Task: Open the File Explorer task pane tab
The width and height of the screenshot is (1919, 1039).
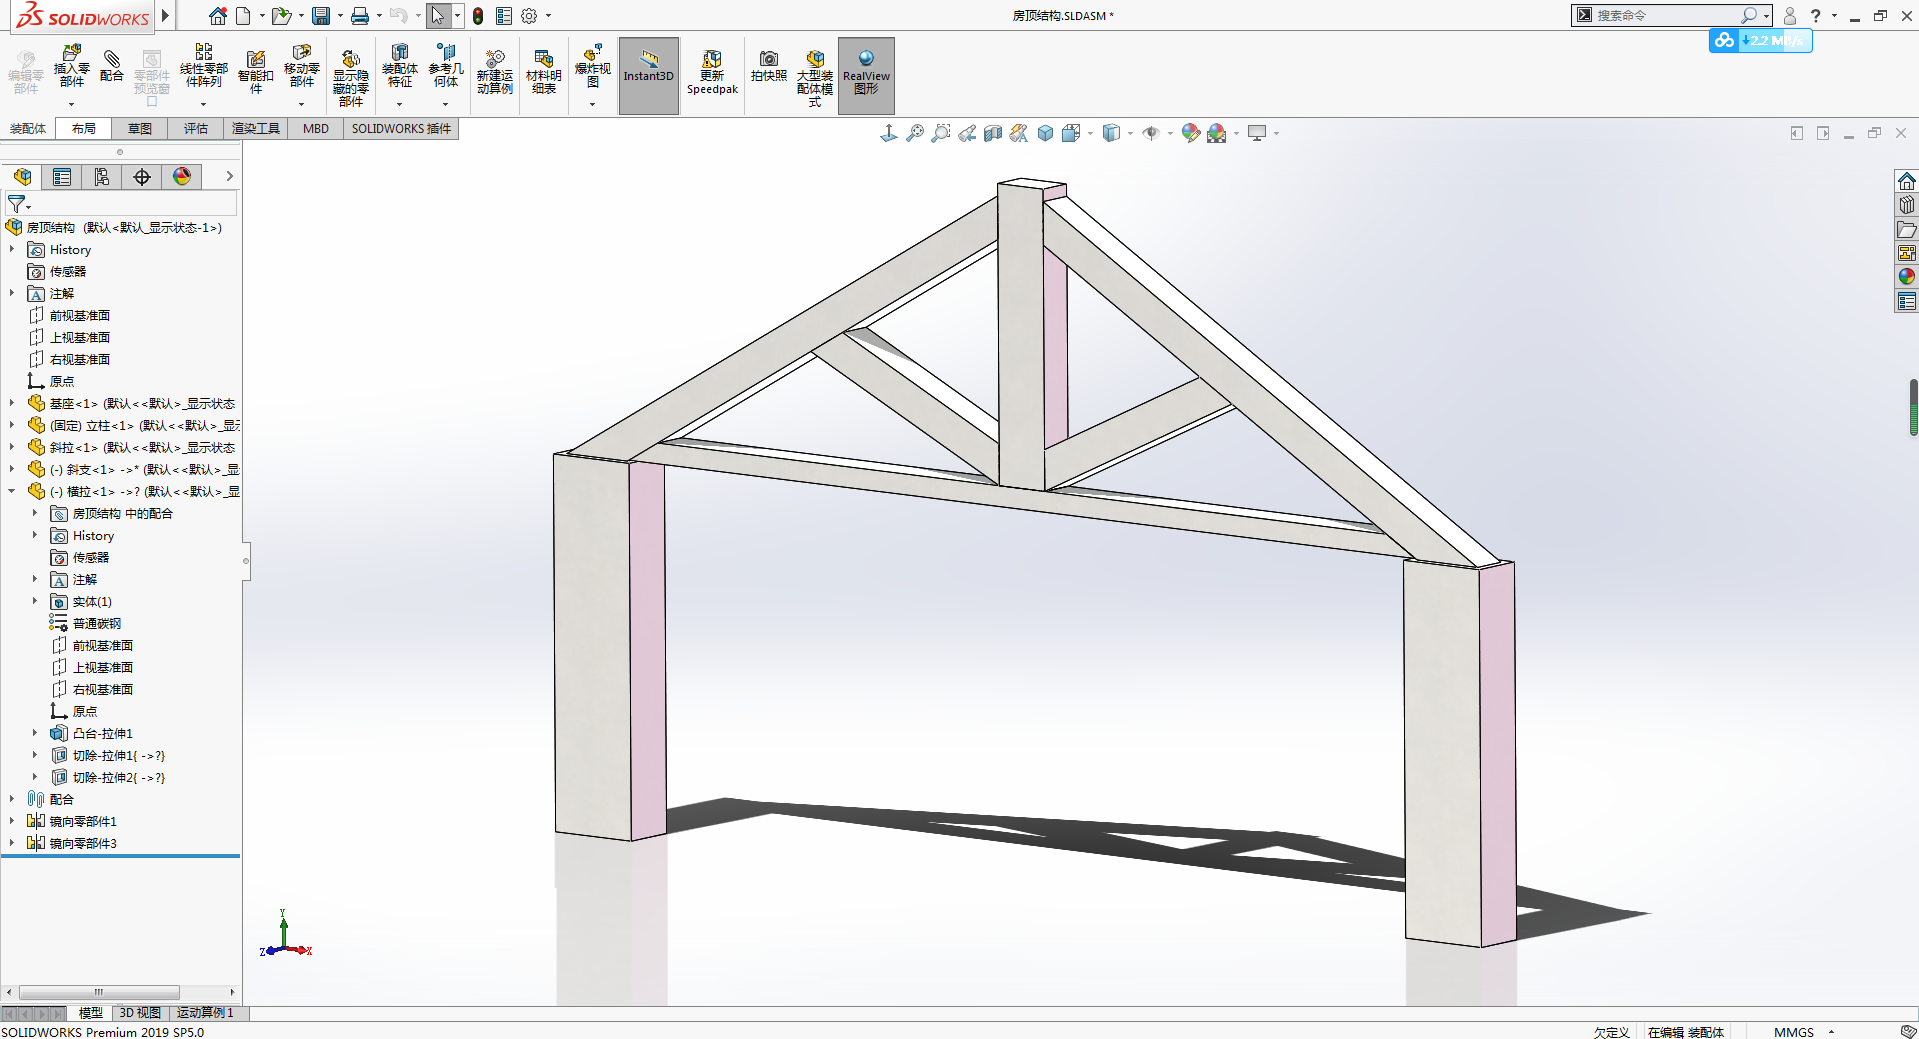Action: pos(1907,229)
